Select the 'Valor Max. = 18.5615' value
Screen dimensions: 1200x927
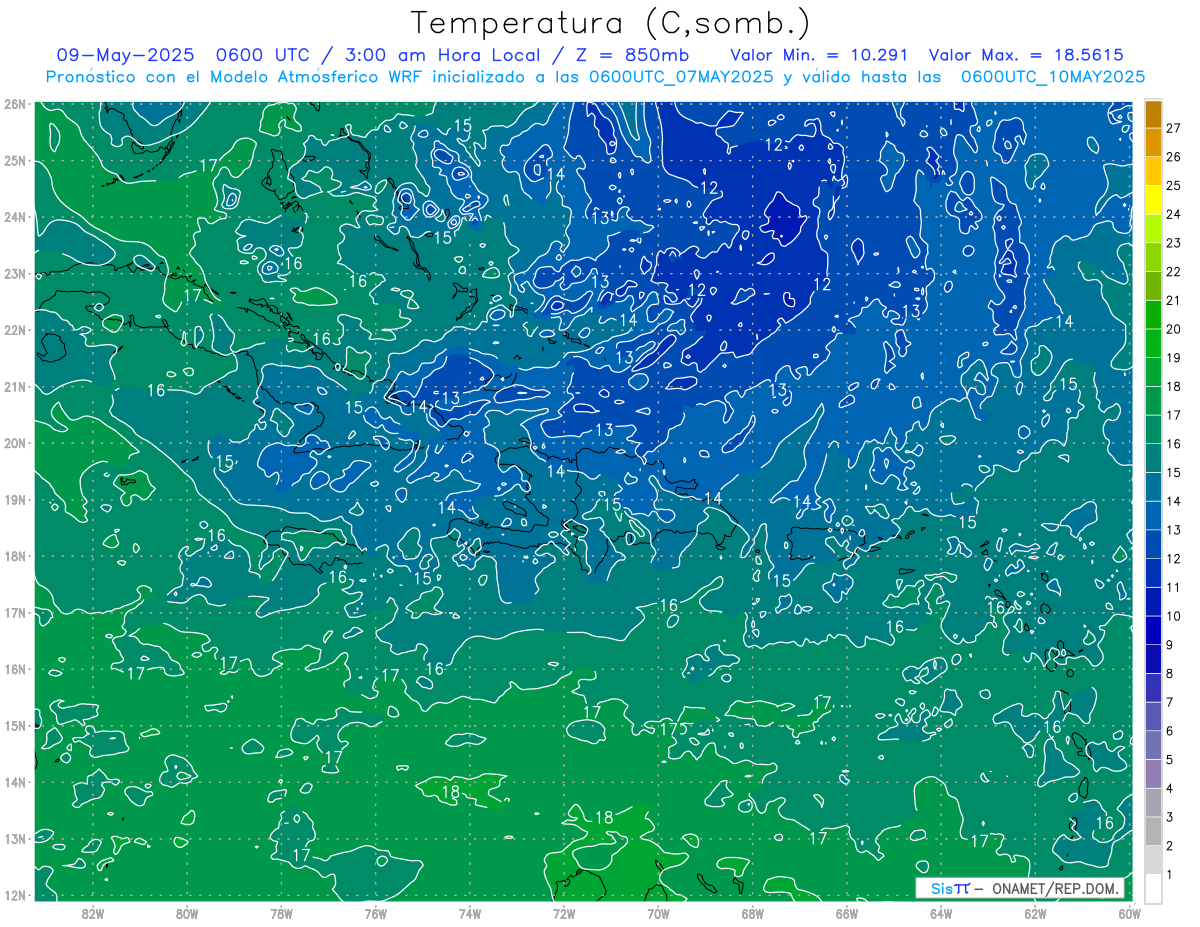pos(1026,55)
